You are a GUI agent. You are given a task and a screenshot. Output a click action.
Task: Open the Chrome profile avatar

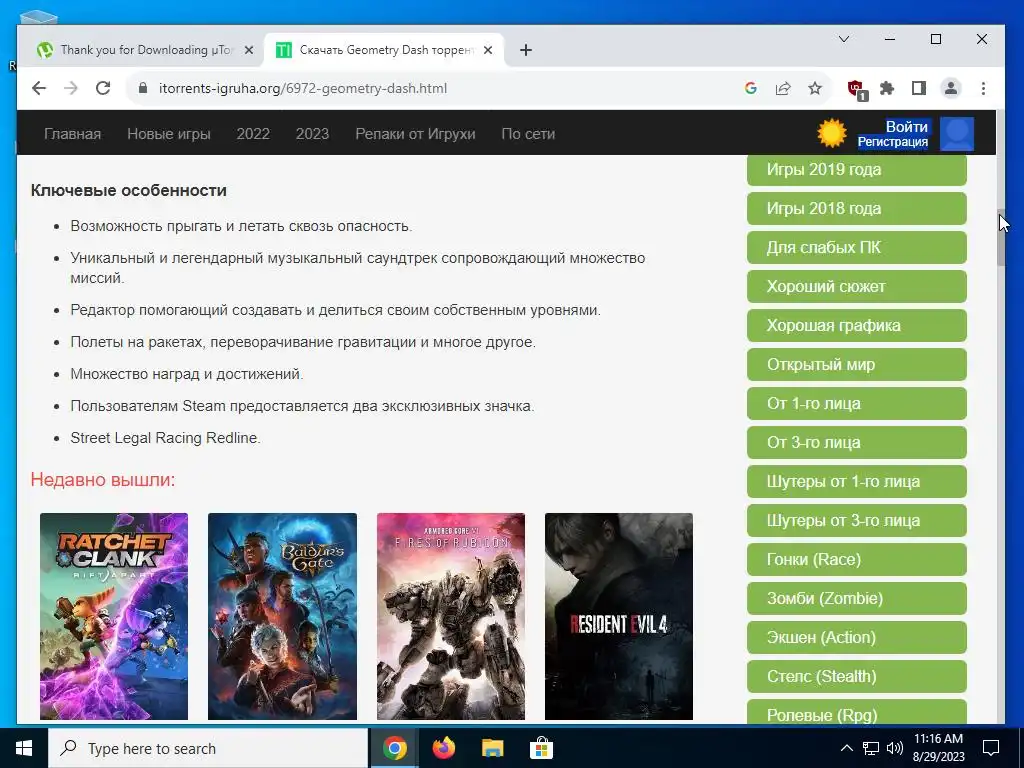(951, 88)
